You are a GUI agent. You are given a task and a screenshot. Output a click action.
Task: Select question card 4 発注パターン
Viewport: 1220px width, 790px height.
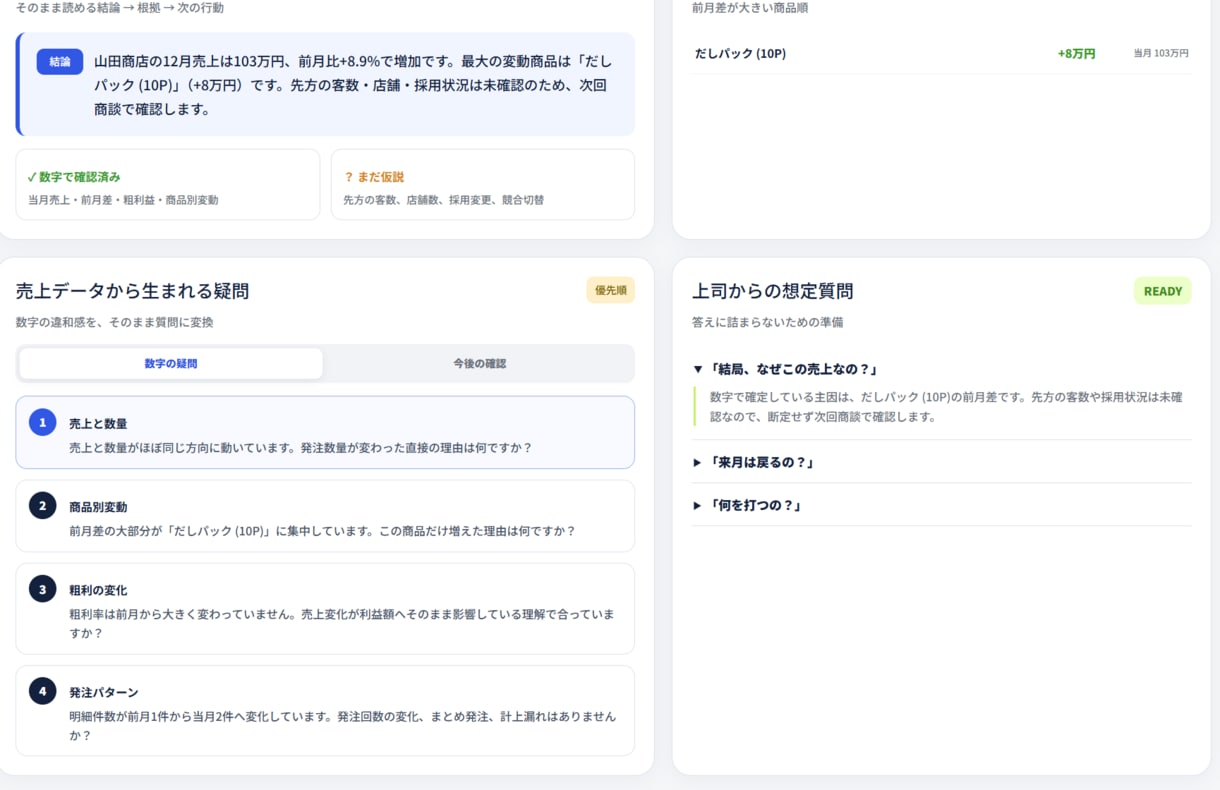(325, 711)
